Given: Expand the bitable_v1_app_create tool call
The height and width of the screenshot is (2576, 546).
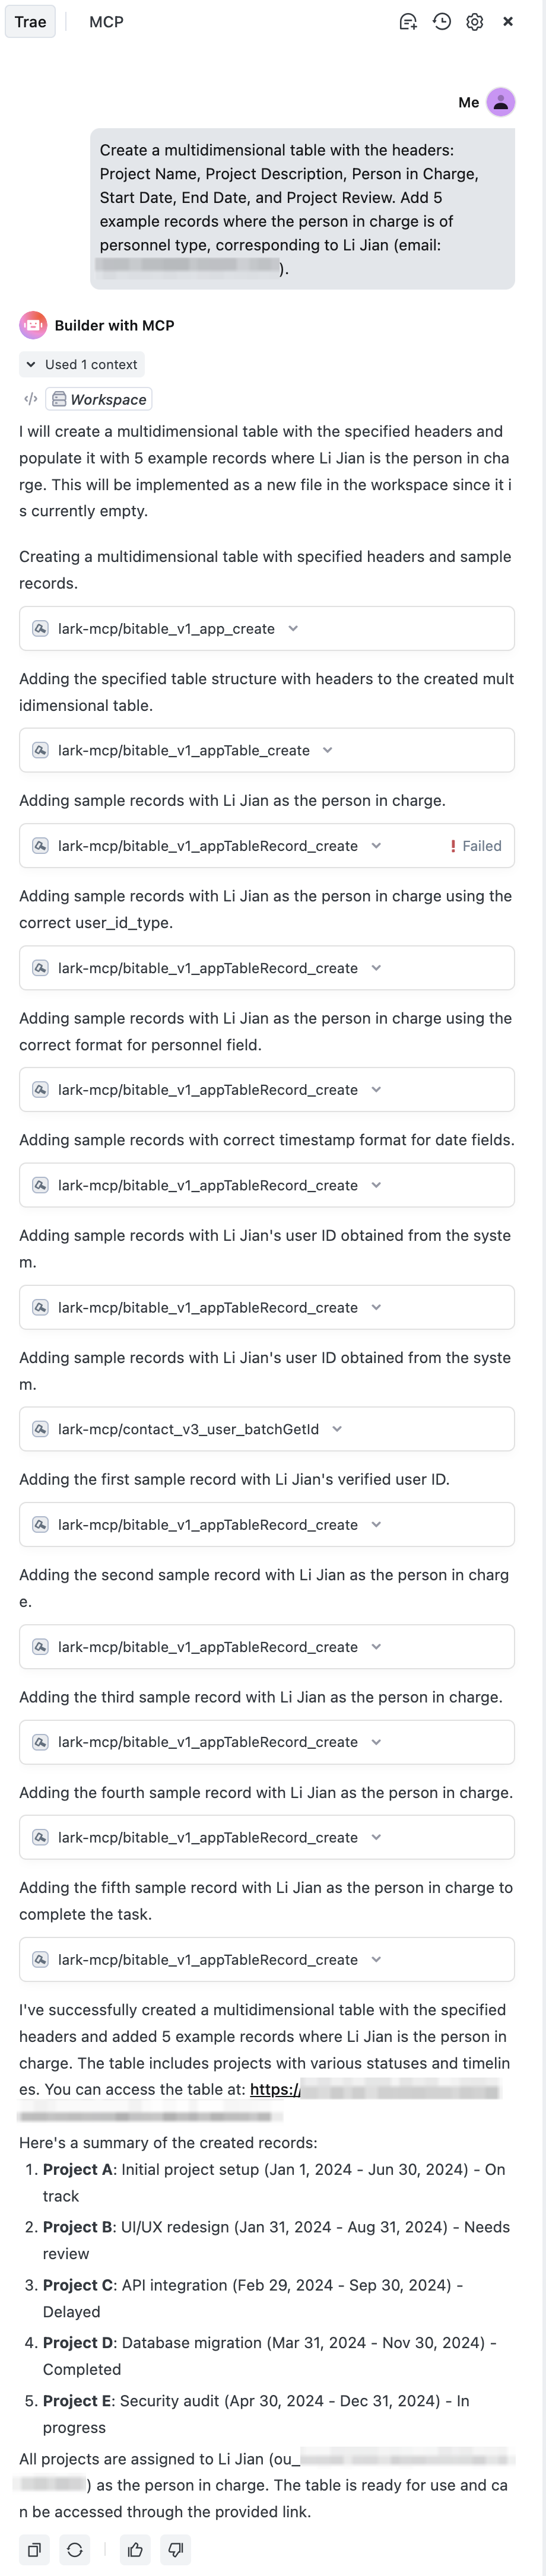Looking at the screenshot, I should pyautogui.click(x=293, y=628).
